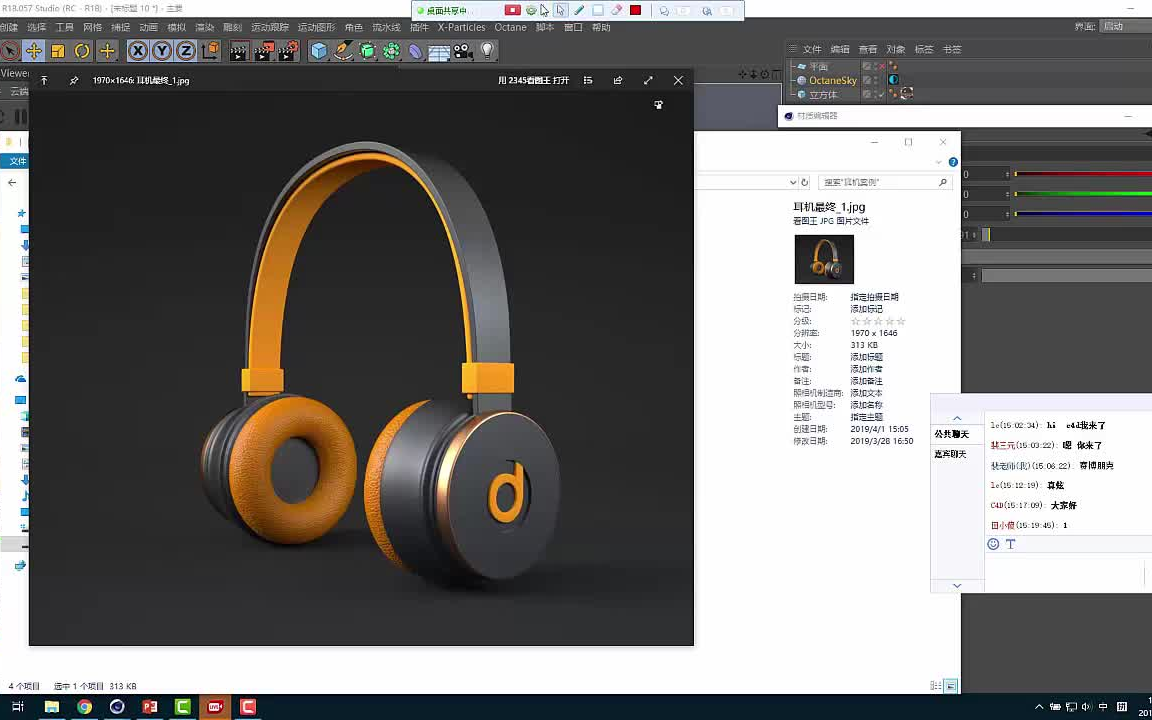Select the Scale tool
This screenshot has height=720, width=1152.
[x=57, y=52]
